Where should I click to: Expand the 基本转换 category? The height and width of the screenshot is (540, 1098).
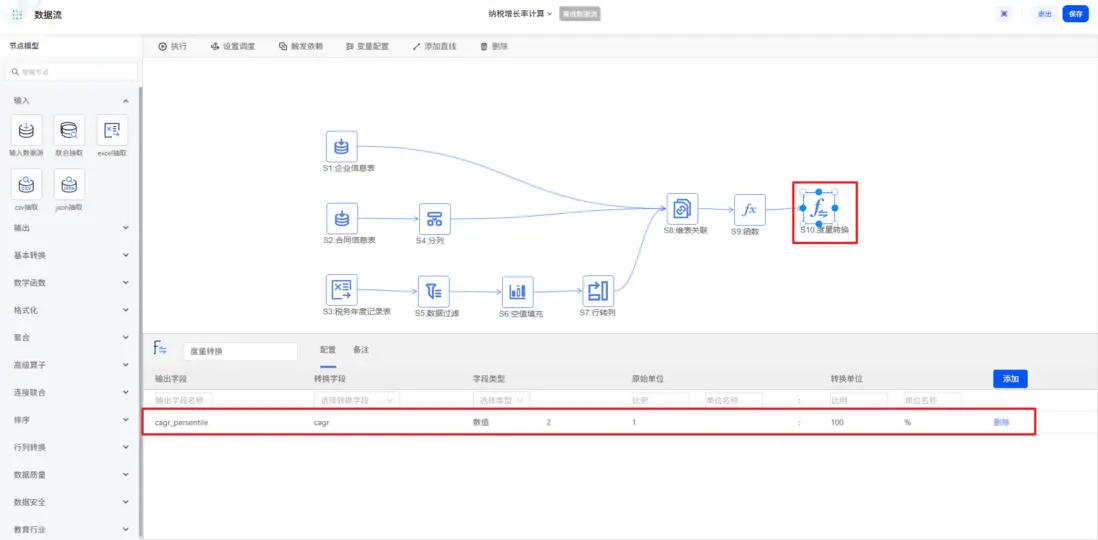(x=125, y=255)
